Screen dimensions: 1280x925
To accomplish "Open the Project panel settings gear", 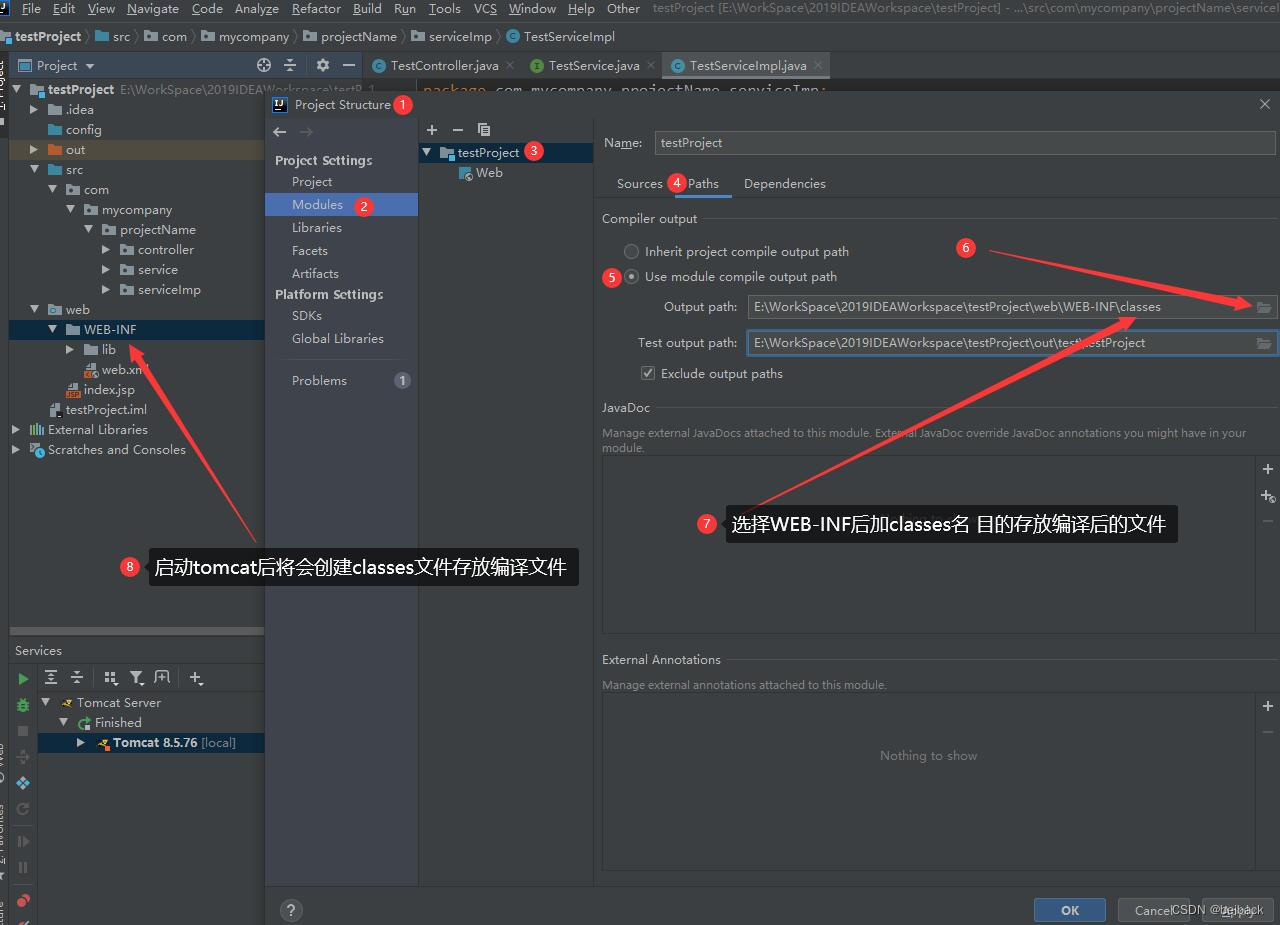I will (322, 65).
